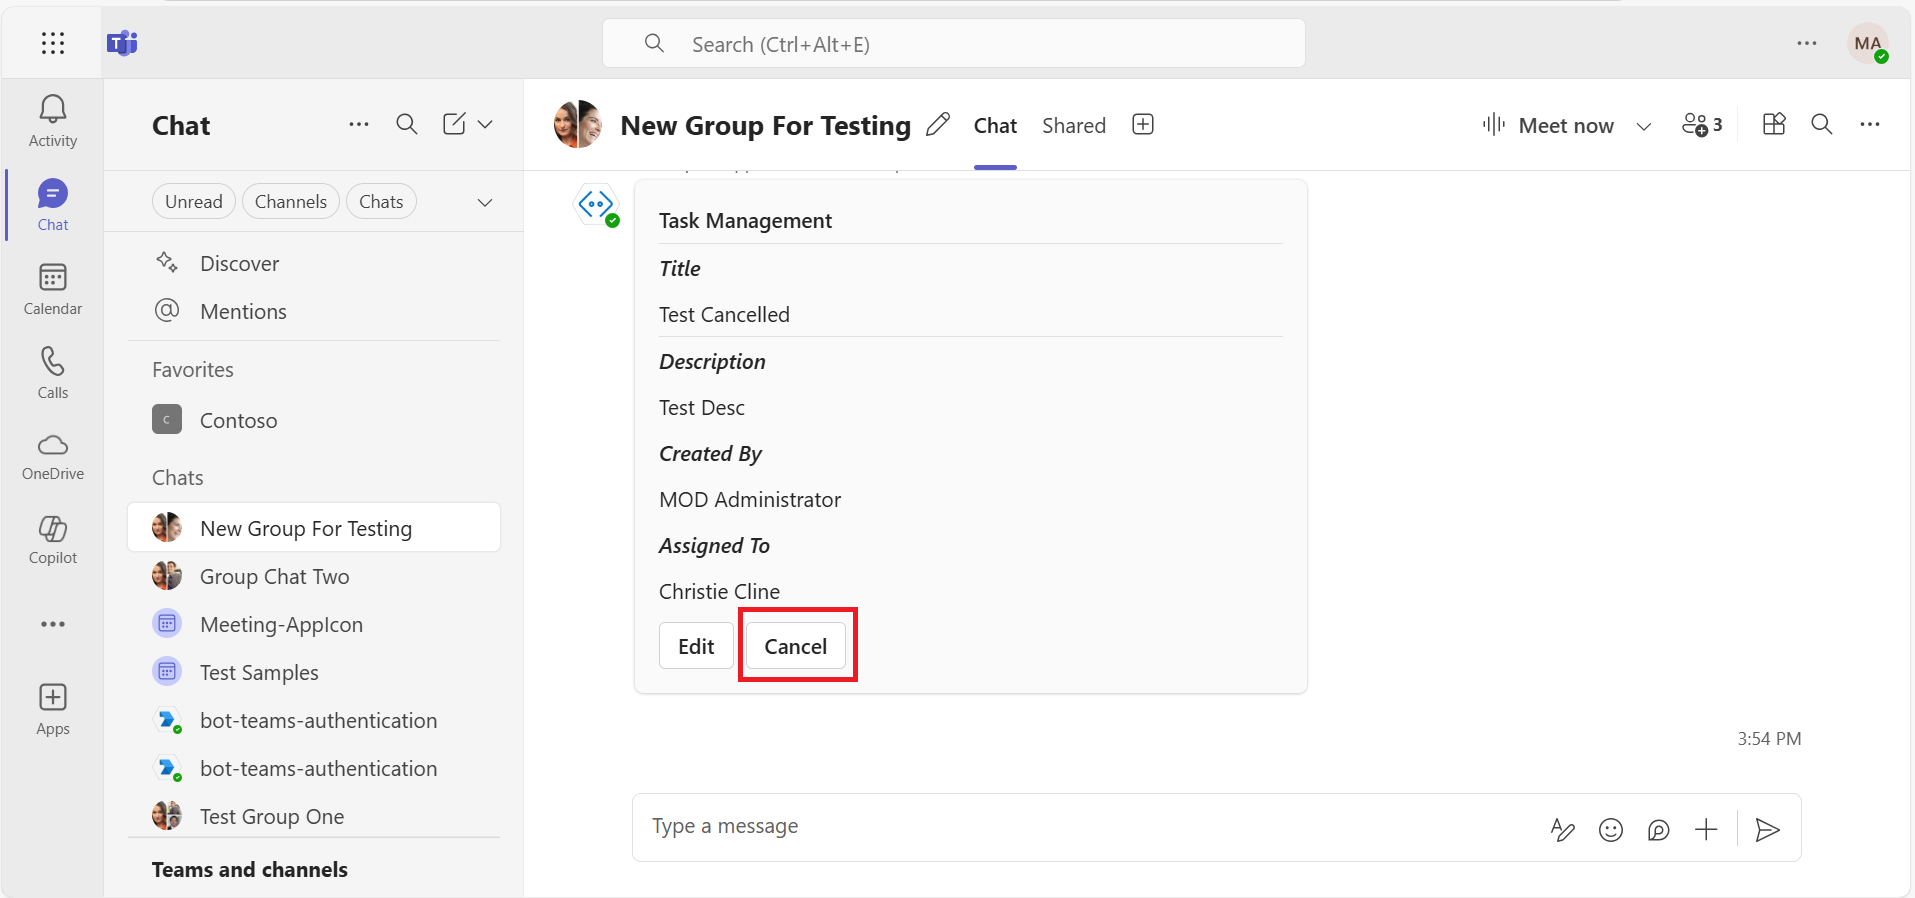Open Calendar in the left rail
Image resolution: width=1915 pixels, height=898 pixels.
[x=53, y=289]
